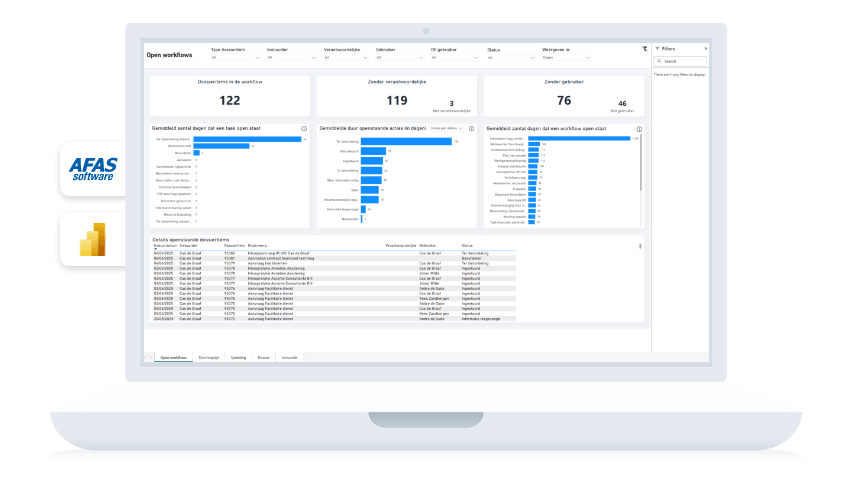The height and width of the screenshot is (483, 850).
Task: Select the Dossier page tab
Action: click(263, 356)
